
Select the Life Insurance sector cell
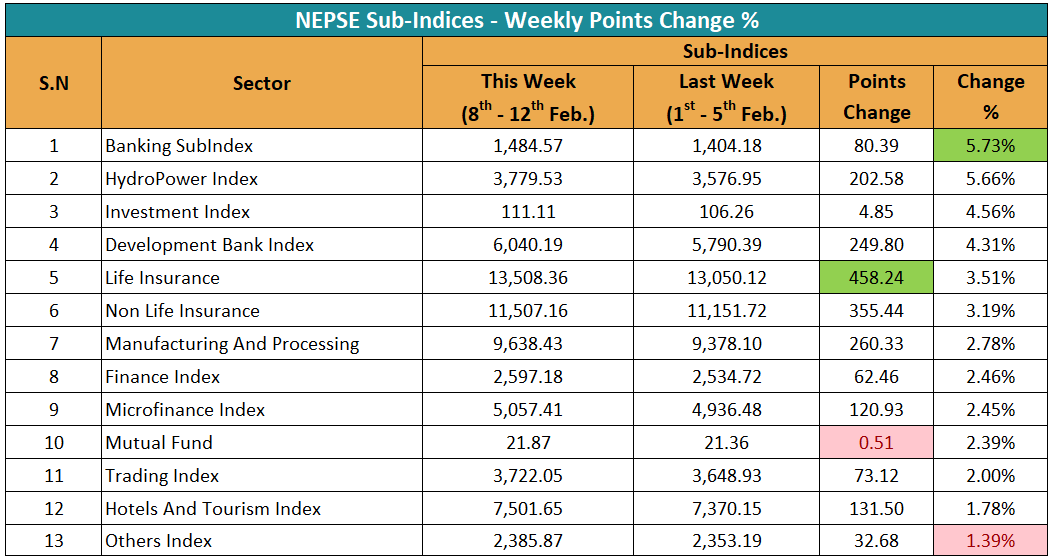pyautogui.click(x=163, y=278)
